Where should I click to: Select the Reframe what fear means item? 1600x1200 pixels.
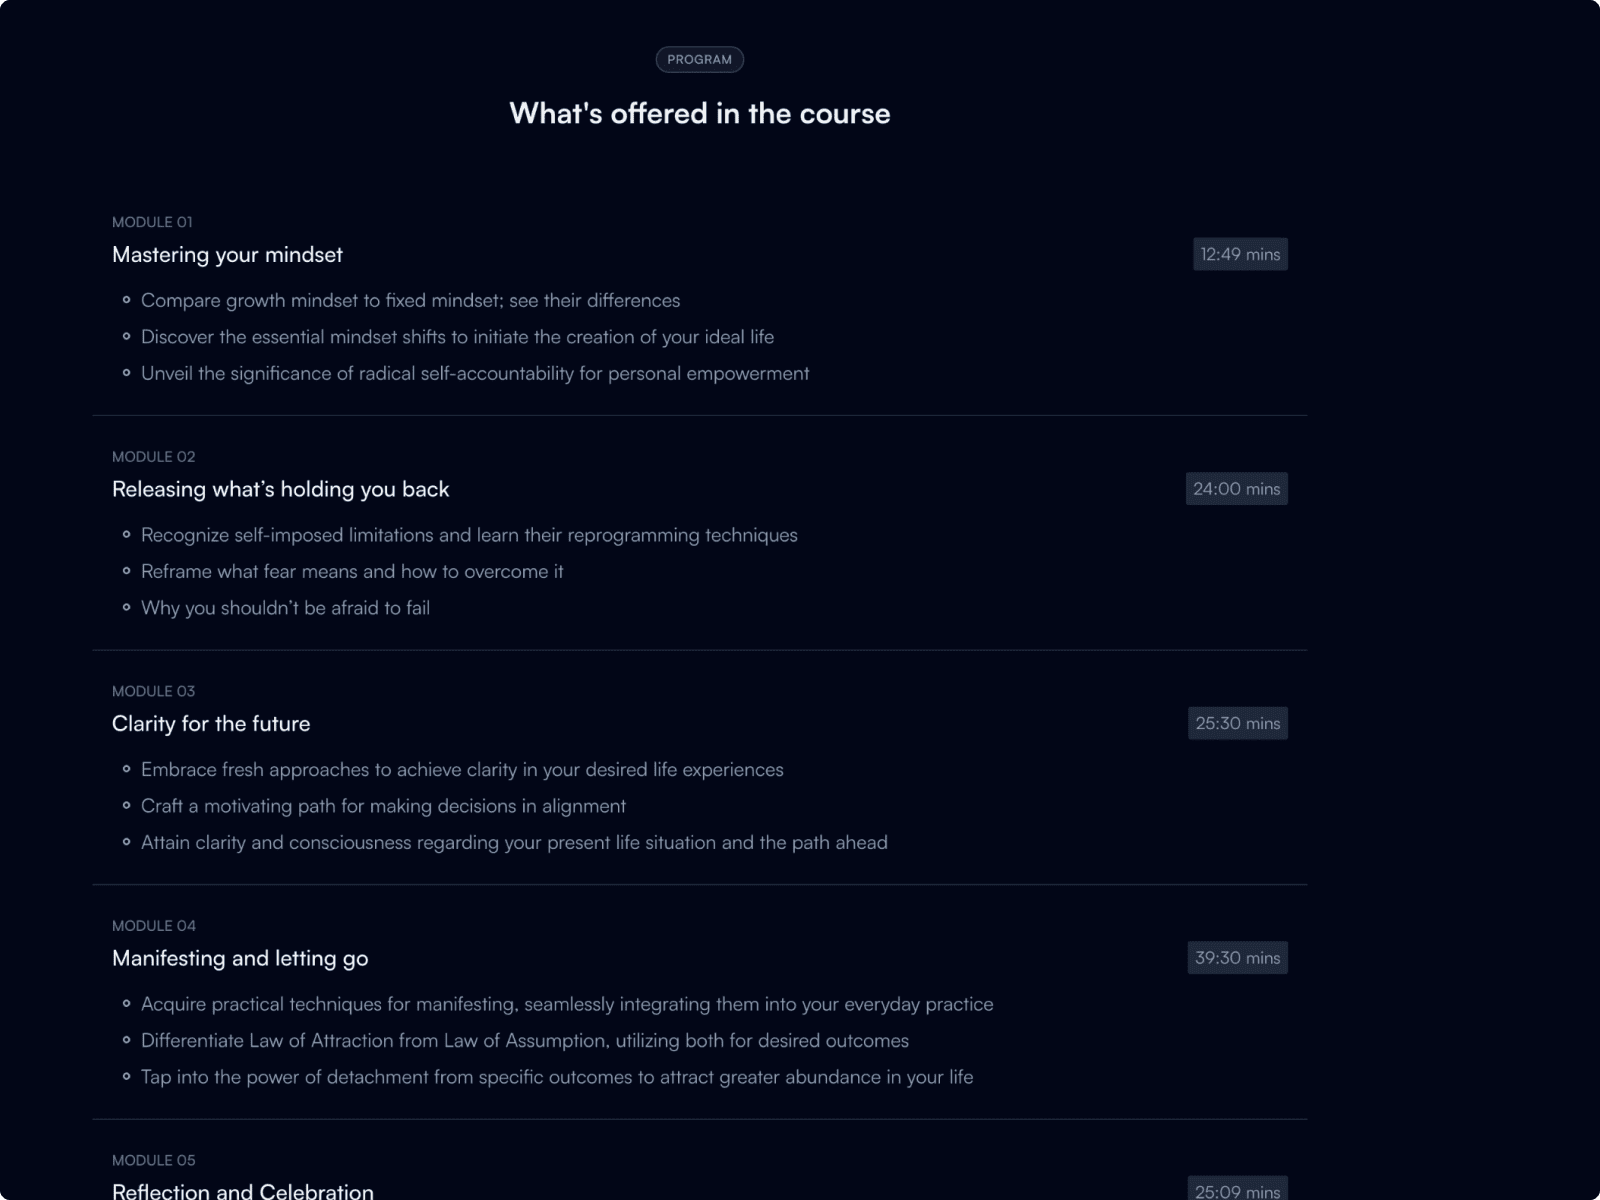point(352,571)
